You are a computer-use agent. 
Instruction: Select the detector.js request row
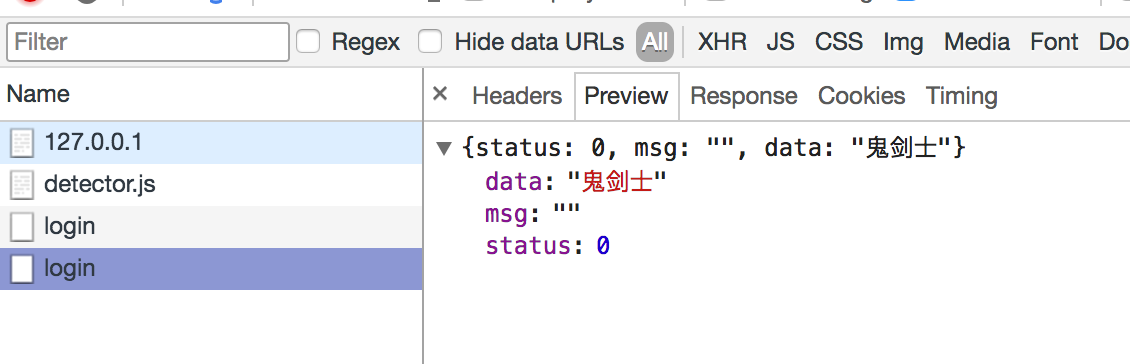(x=211, y=185)
